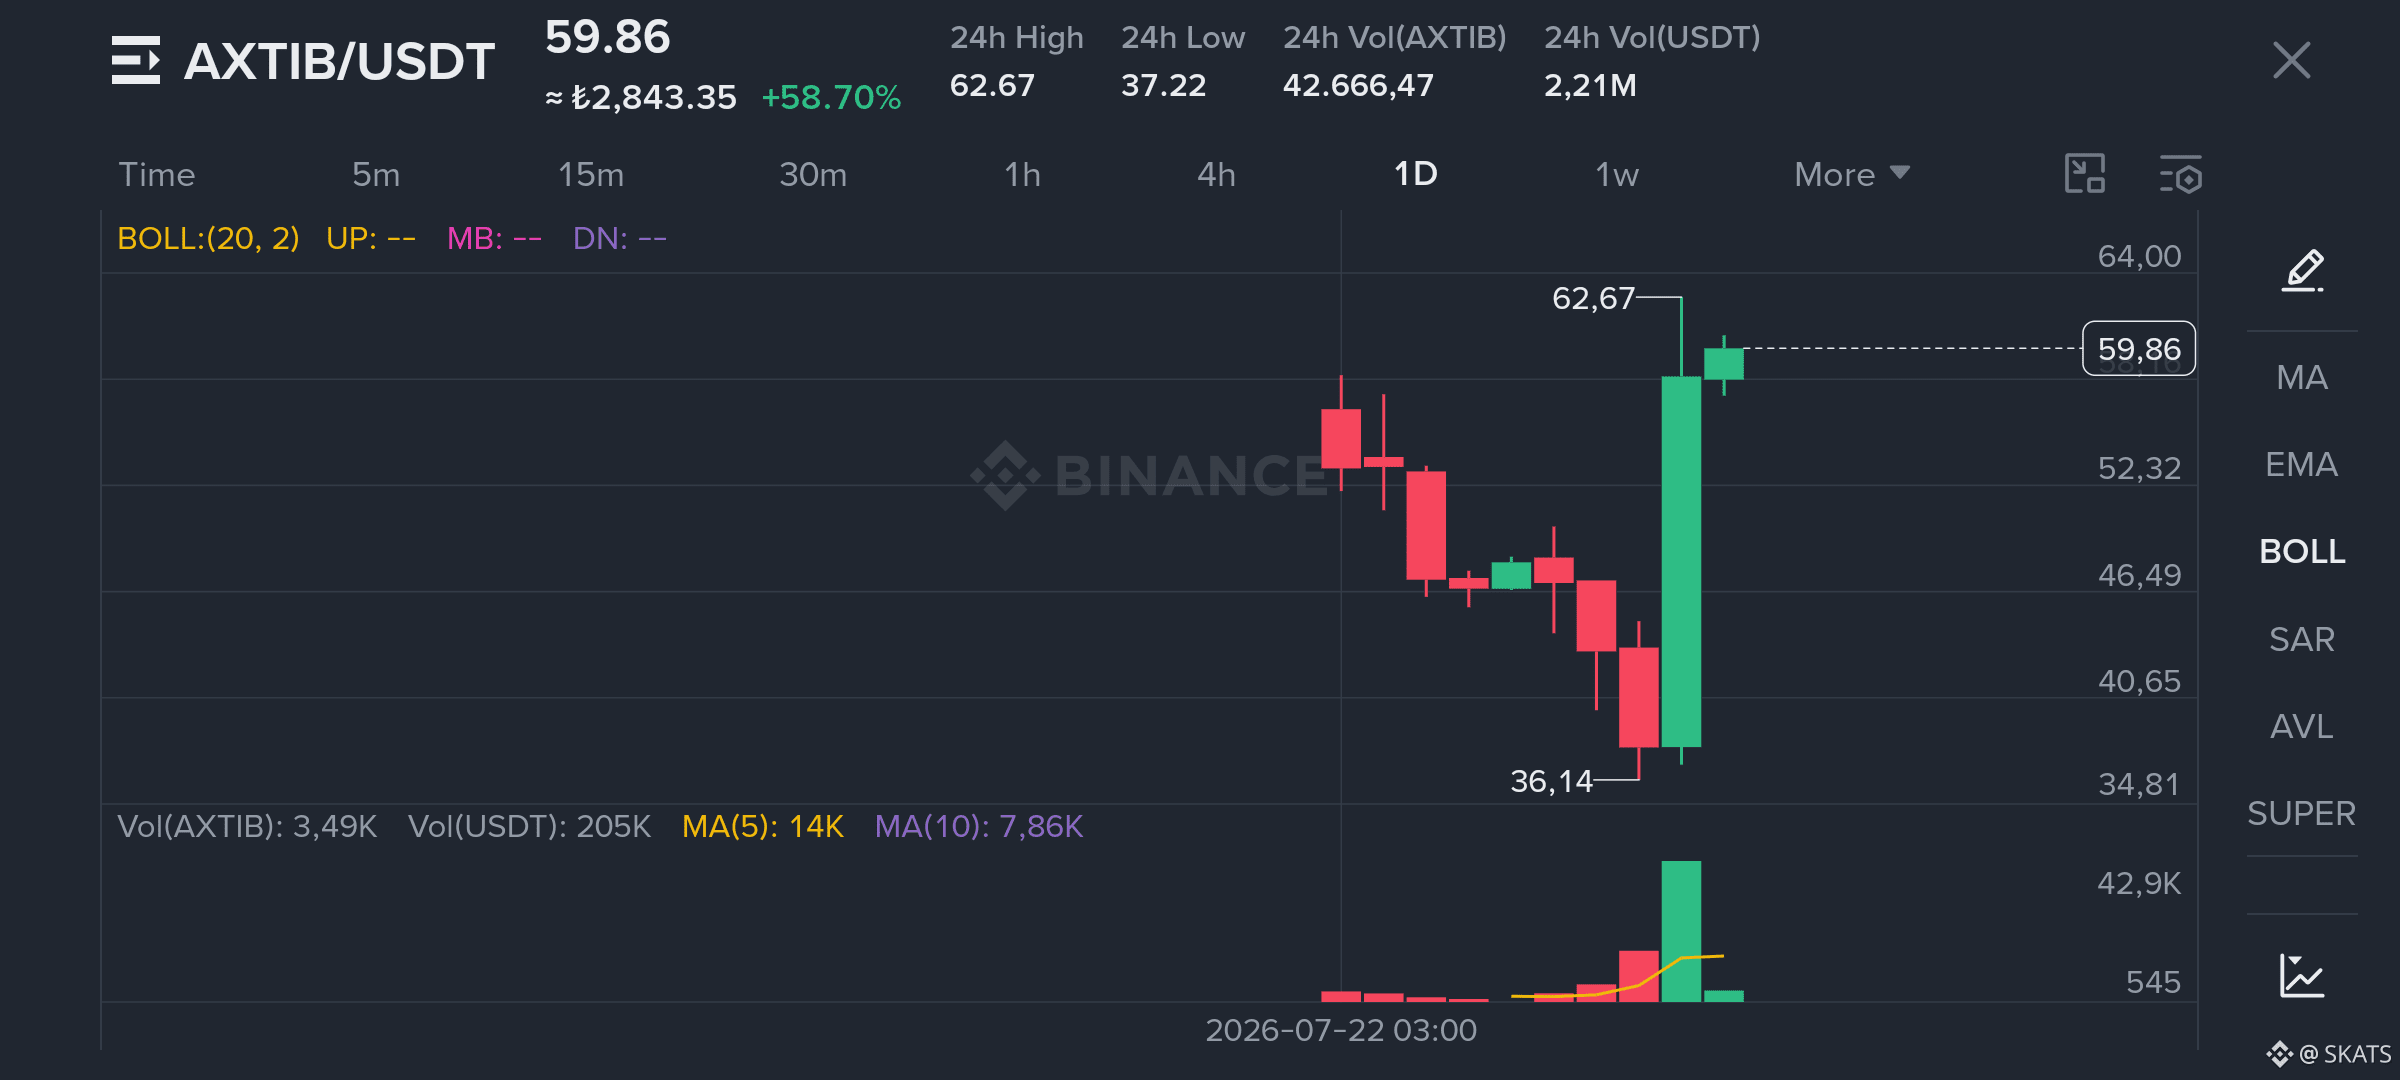This screenshot has width=2400, height=1080.
Task: Open the AXTIB/USDT pair selector
Action: click(x=339, y=61)
